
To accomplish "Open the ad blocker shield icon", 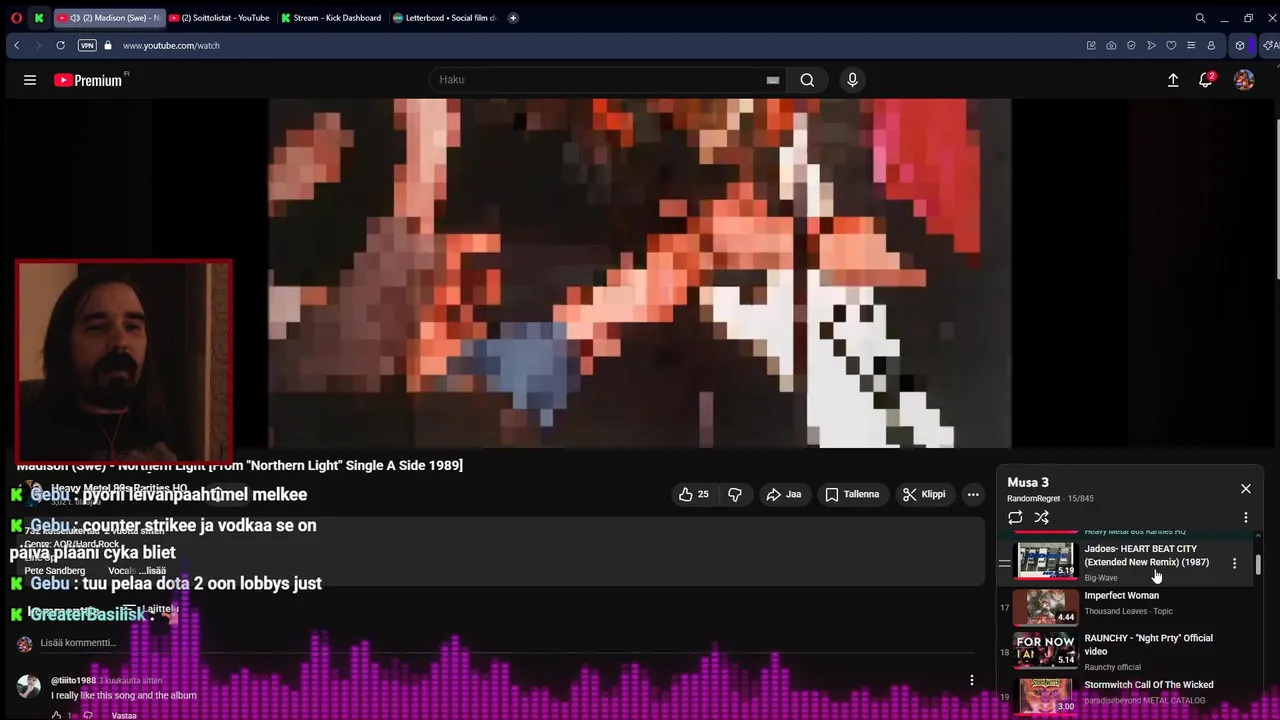I will (x=1131, y=45).
